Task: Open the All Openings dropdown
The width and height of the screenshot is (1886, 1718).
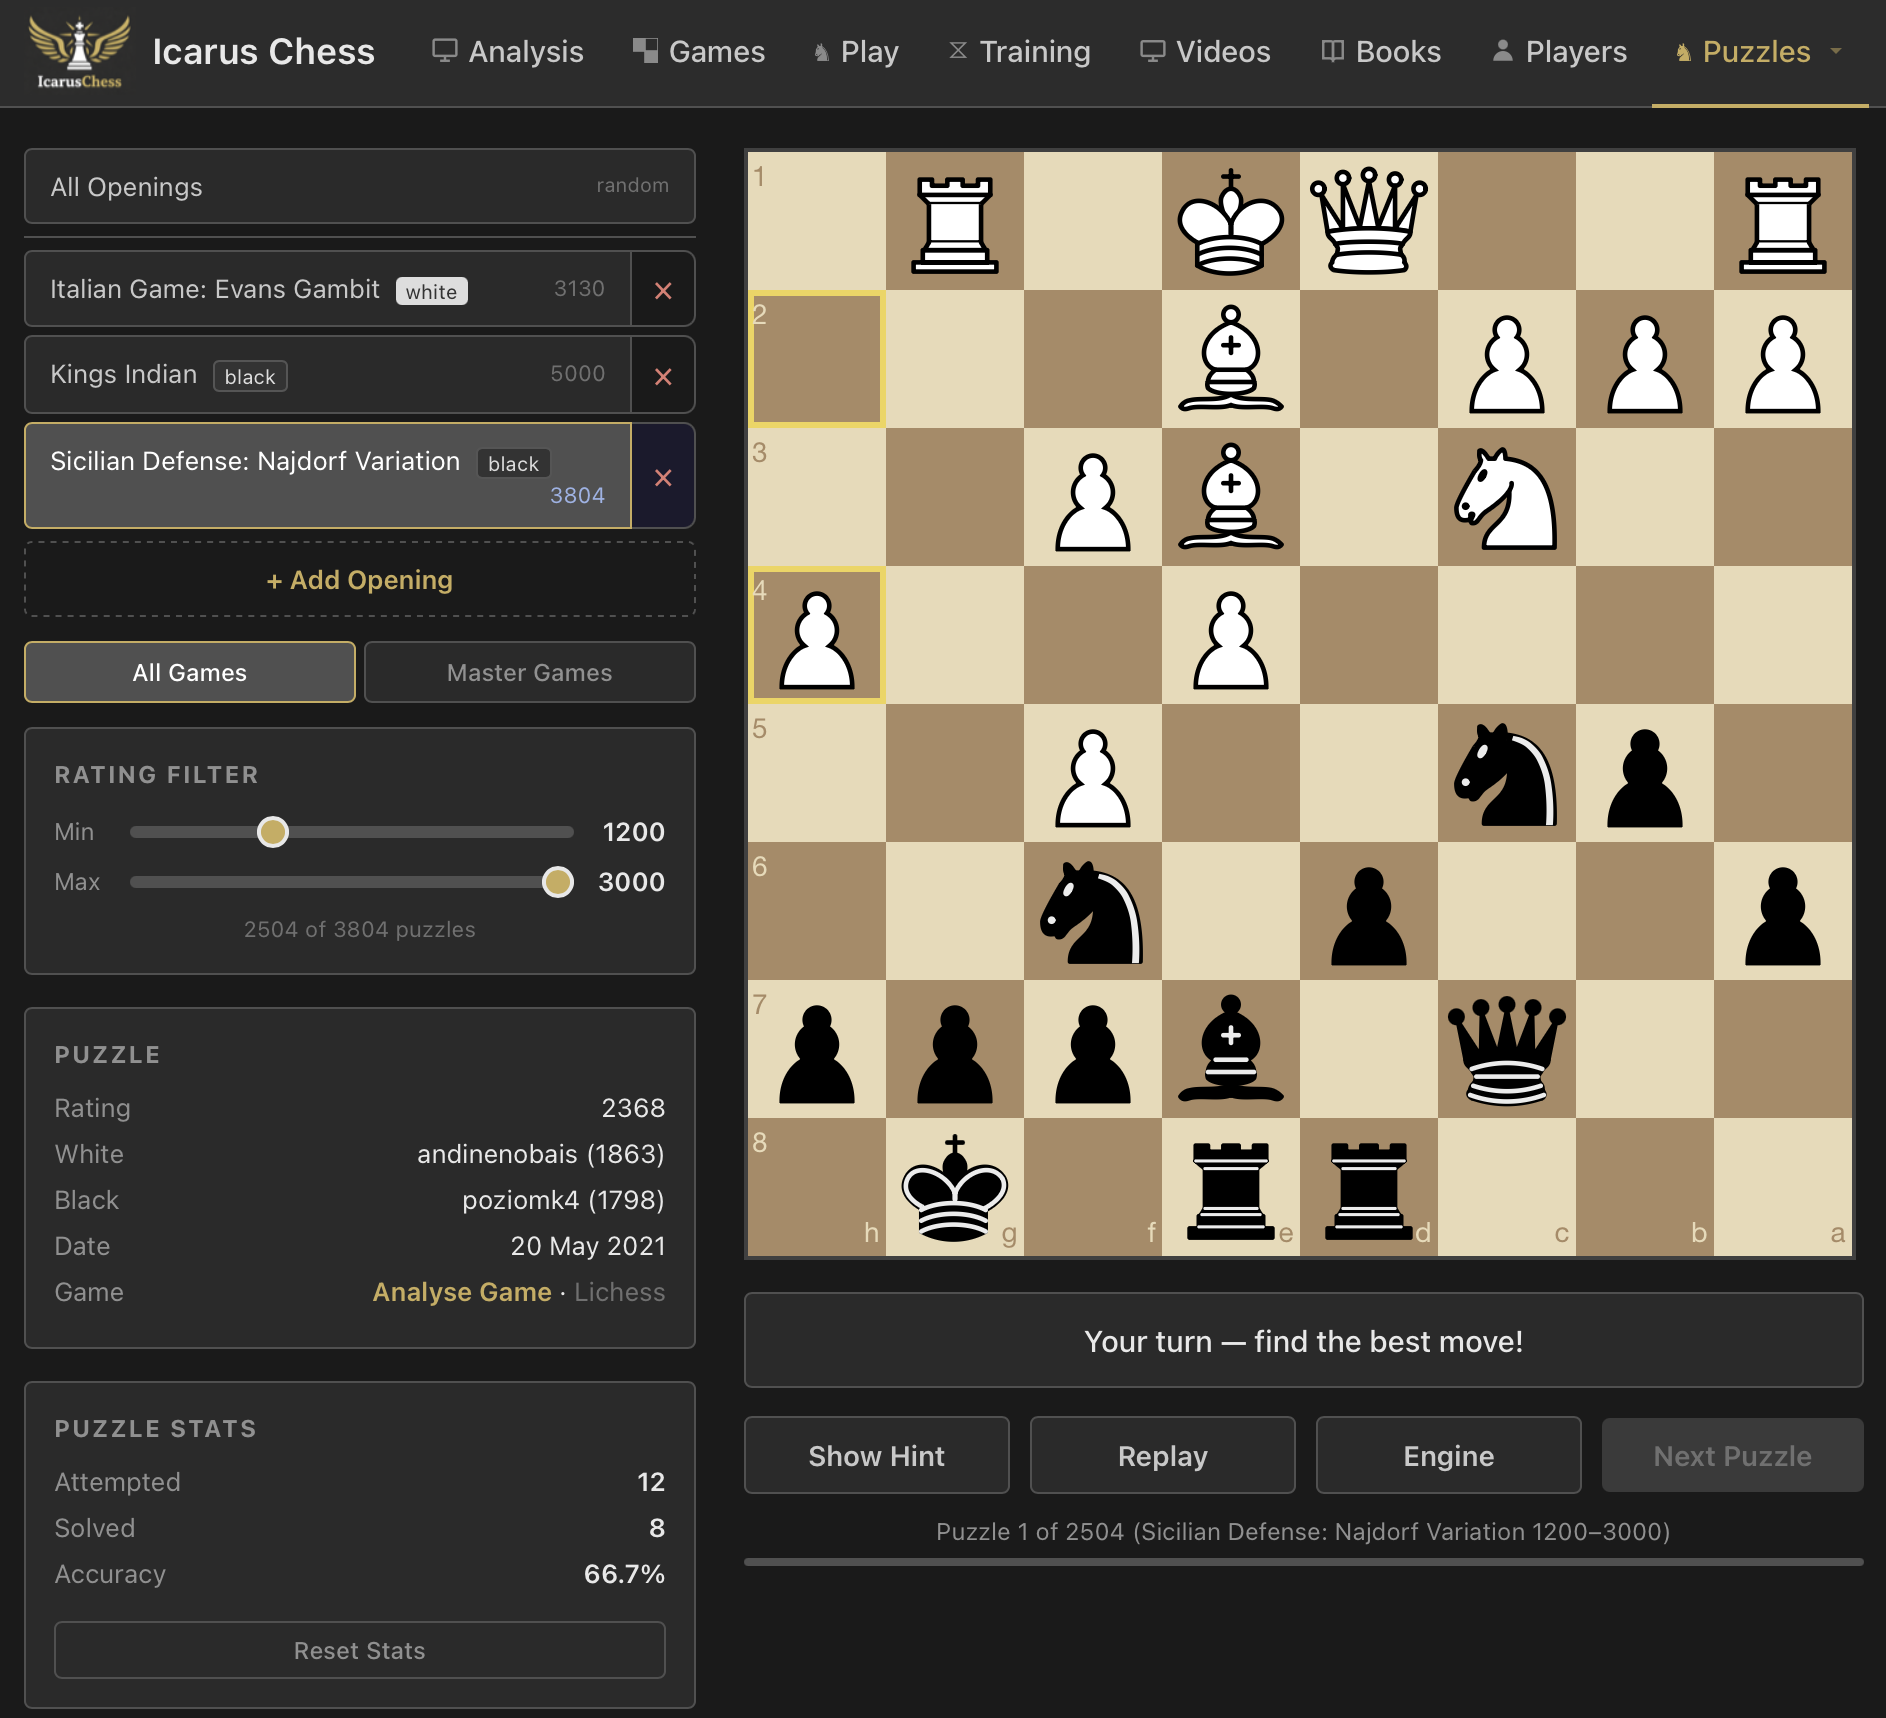Action: point(359,186)
